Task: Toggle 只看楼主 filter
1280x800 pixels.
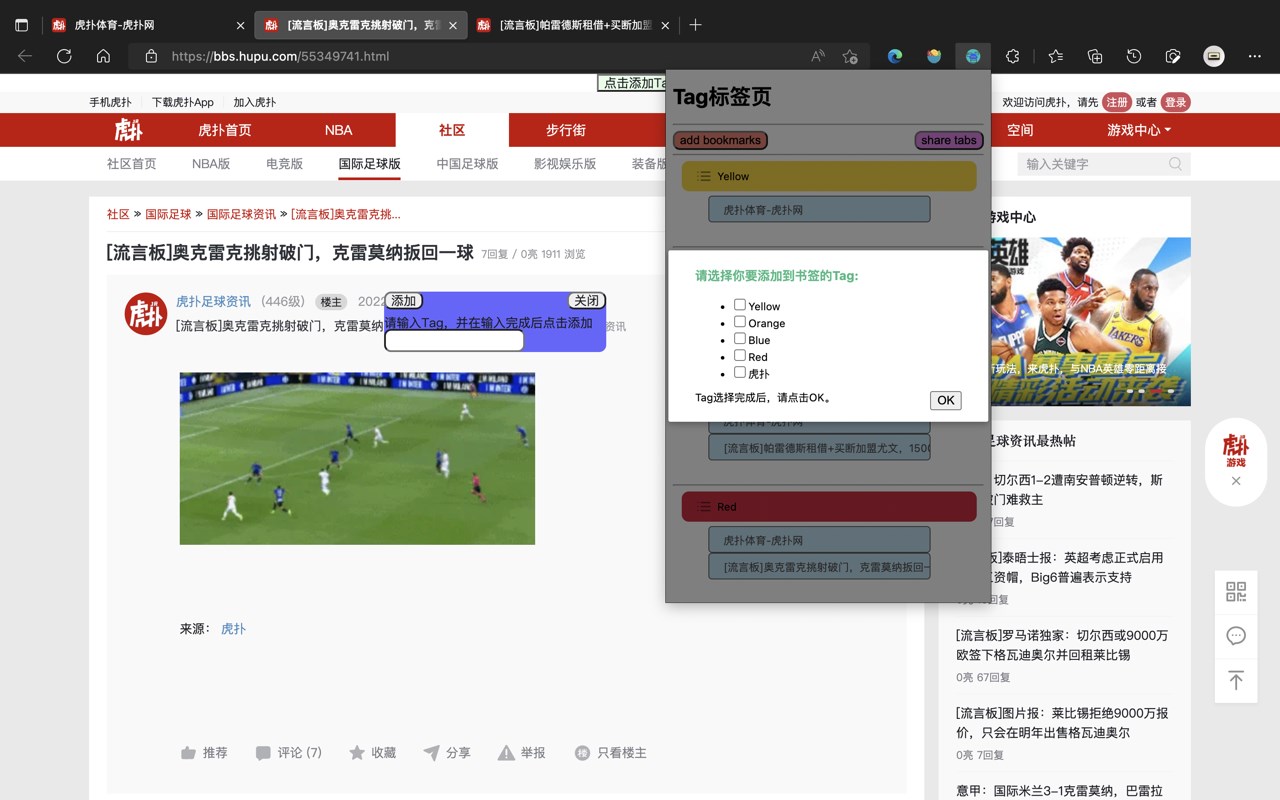Action: click(x=610, y=753)
